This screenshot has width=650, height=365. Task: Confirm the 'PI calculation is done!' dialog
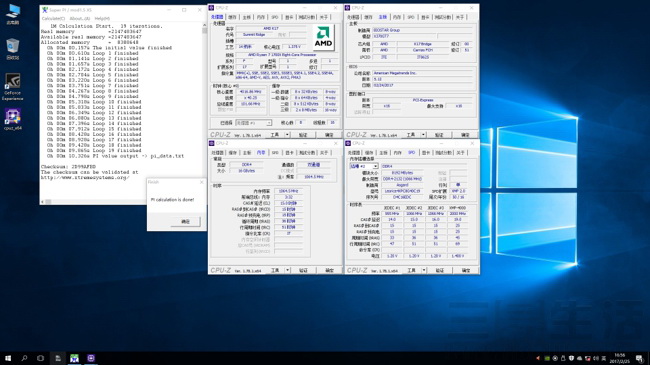pos(185,221)
